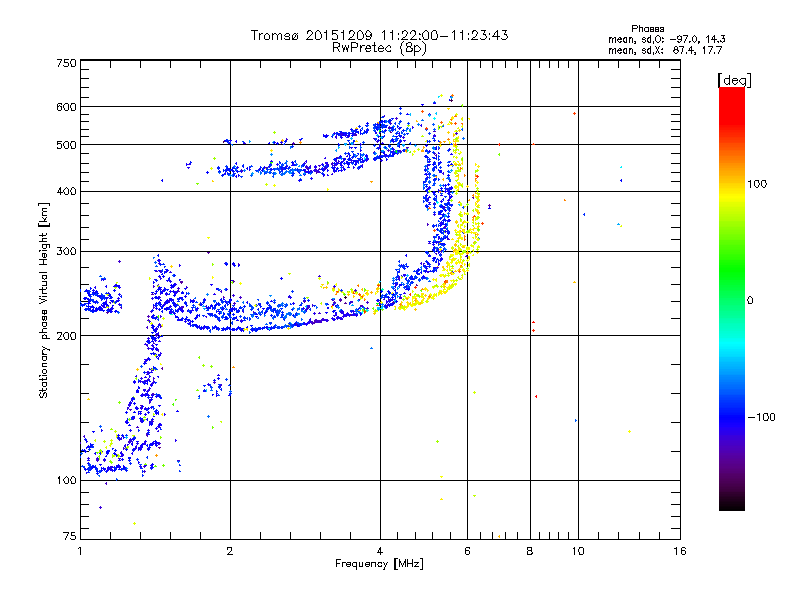Click the 'Phases' header in the statistics block
800x600 pixels.
pyautogui.click(x=647, y=29)
